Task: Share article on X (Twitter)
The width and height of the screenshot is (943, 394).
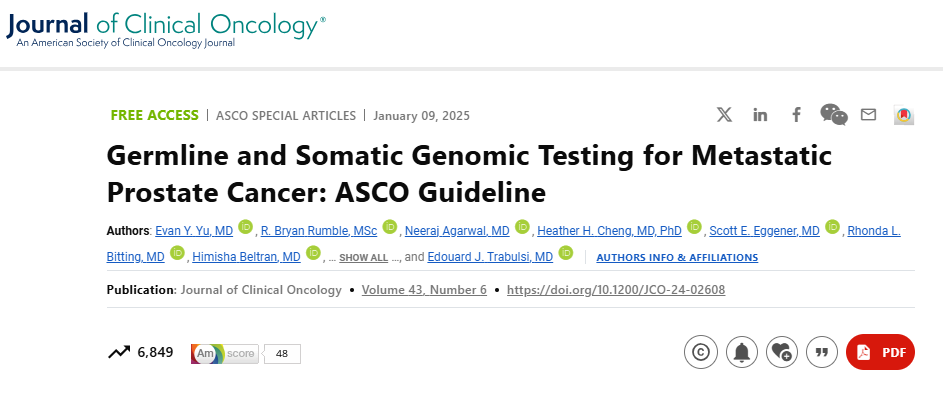Action: coord(724,114)
